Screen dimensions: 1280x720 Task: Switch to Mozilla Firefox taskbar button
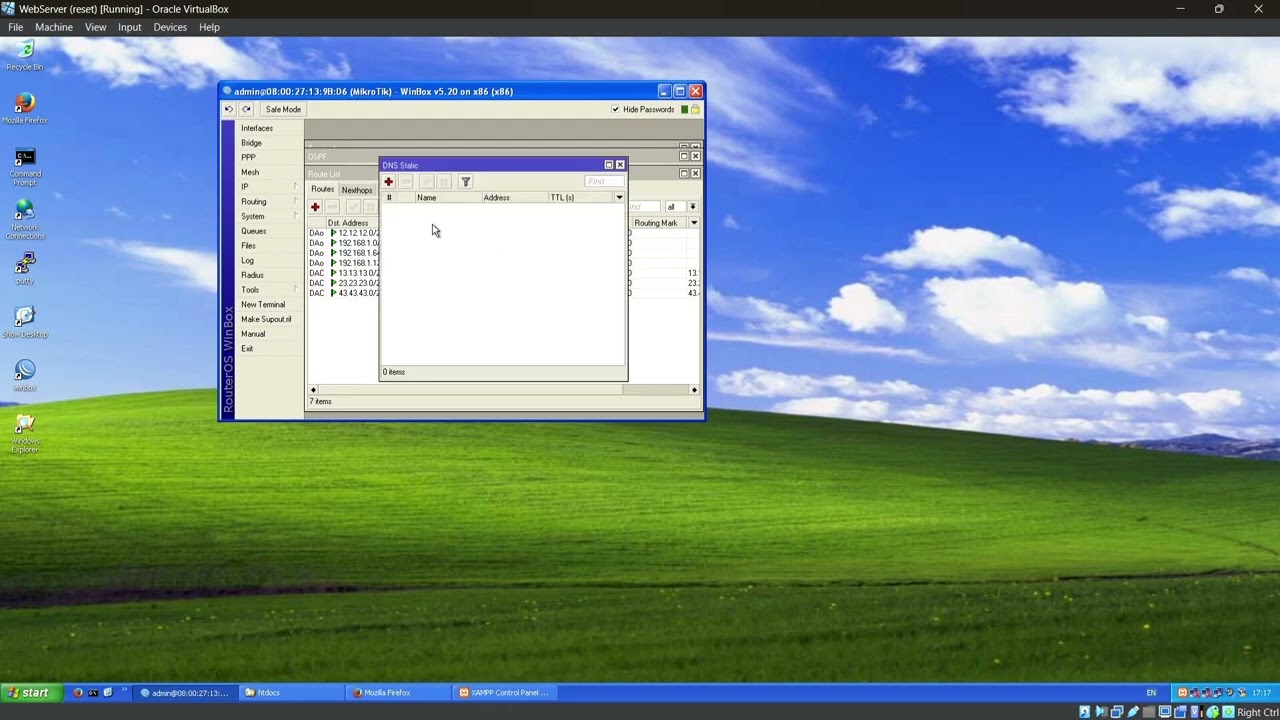[398, 692]
